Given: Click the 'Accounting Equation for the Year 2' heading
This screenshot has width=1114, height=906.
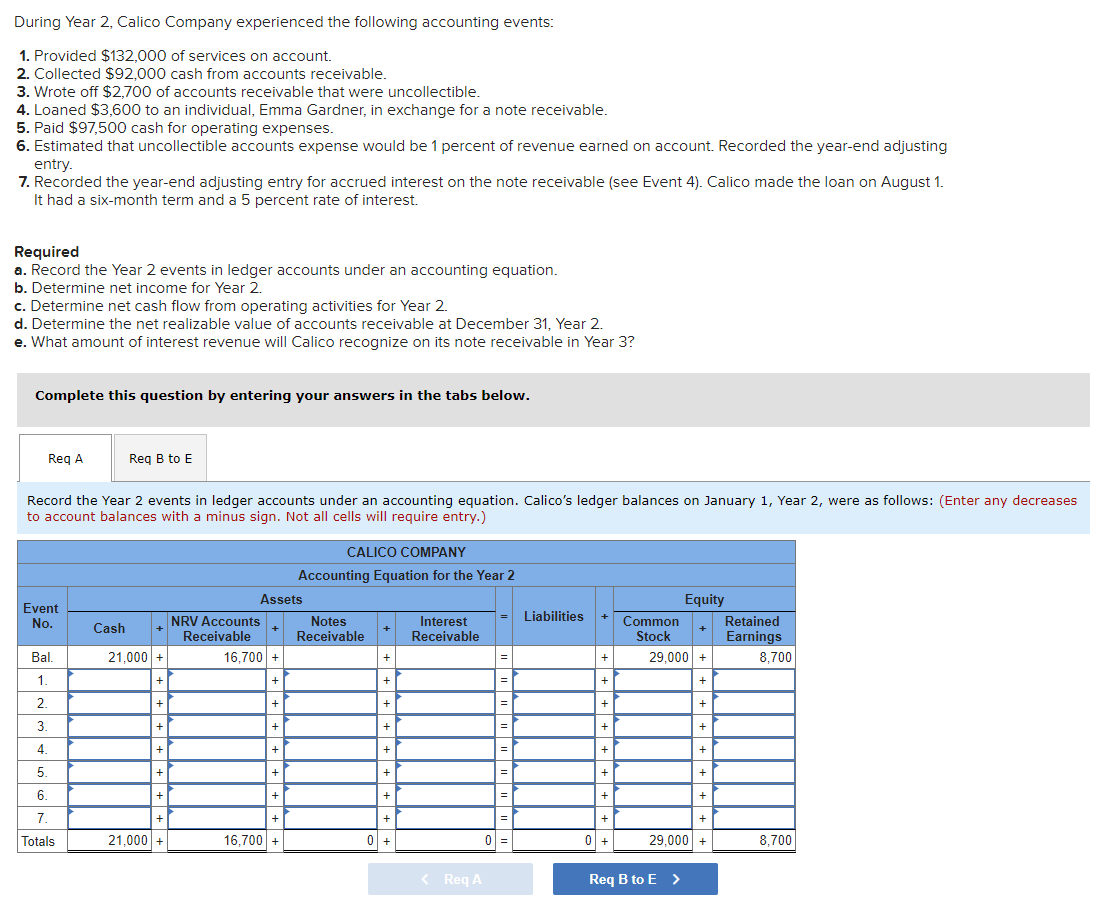Looking at the screenshot, I should coord(406,575).
